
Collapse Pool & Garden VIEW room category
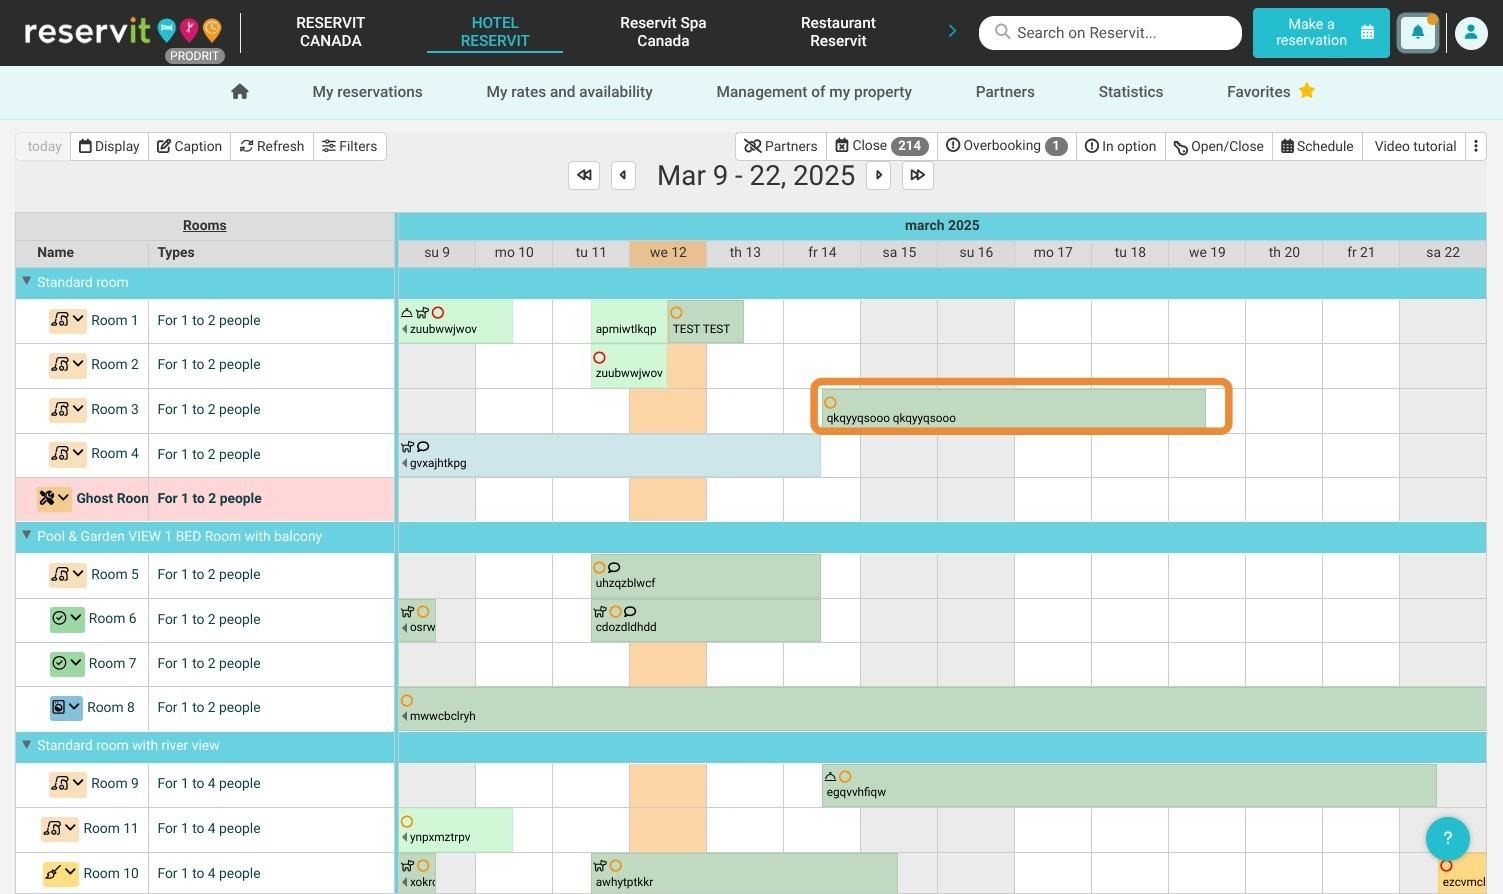pyautogui.click(x=27, y=536)
